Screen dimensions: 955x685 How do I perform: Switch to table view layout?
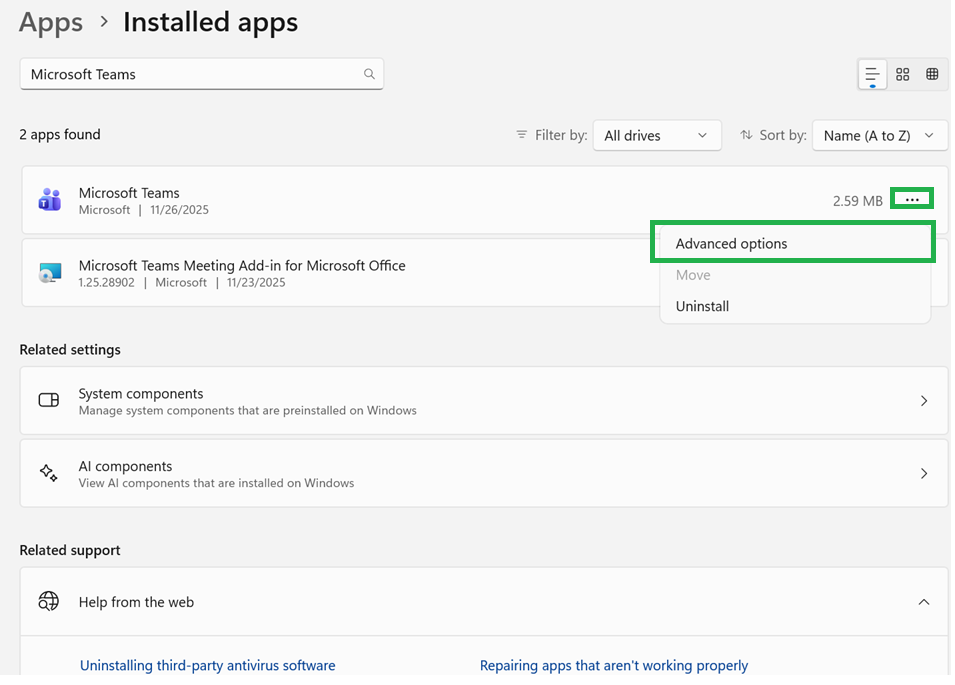pos(932,74)
